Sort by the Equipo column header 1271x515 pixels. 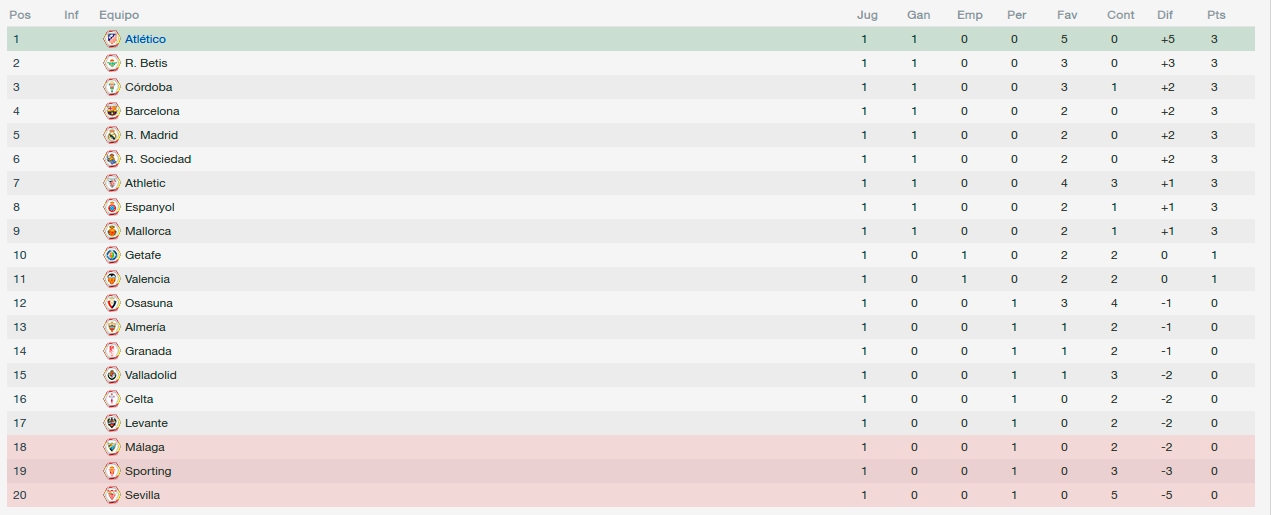pyautogui.click(x=119, y=15)
